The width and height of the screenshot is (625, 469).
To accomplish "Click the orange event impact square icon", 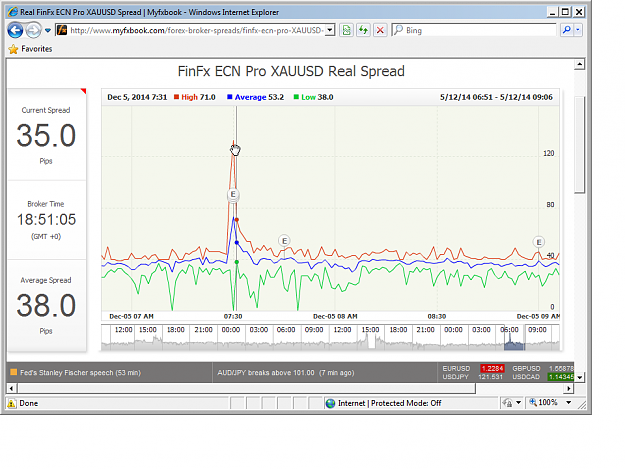I will coord(14,372).
